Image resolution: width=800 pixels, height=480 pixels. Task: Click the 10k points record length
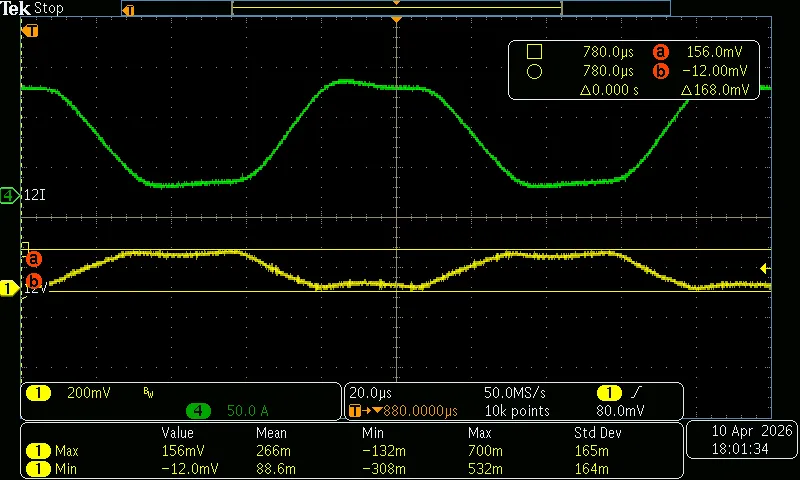517,411
